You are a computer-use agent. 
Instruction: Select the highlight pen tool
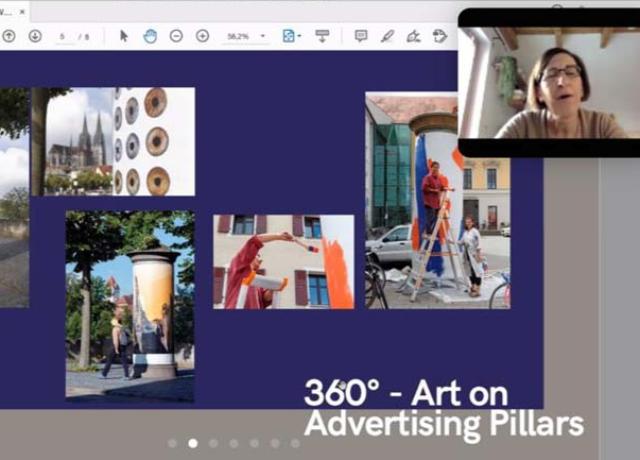tap(387, 36)
